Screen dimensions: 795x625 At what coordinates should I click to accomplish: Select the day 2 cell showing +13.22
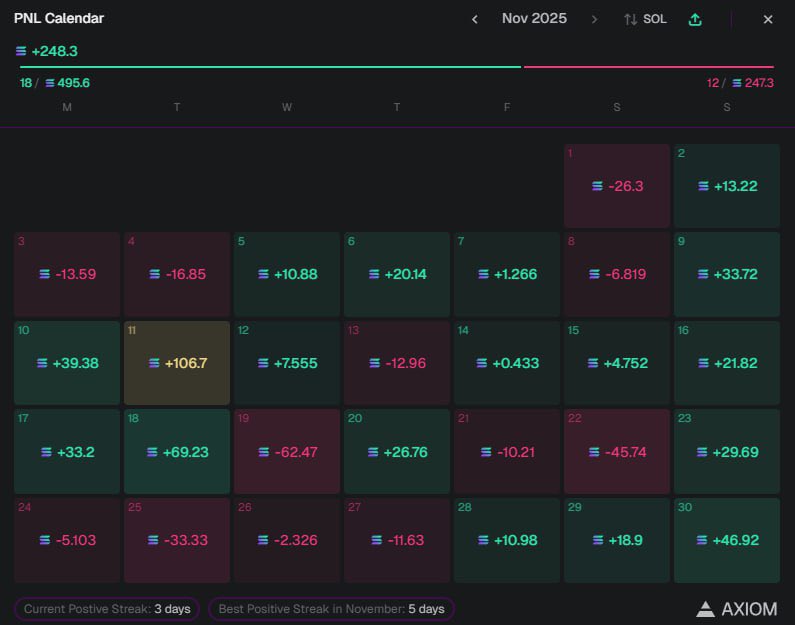click(x=727, y=186)
